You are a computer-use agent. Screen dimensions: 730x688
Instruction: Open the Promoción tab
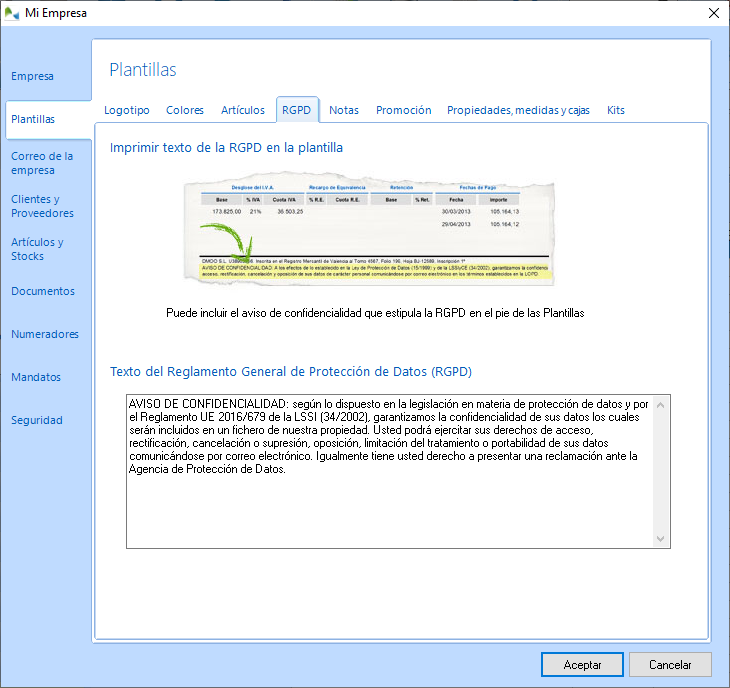[404, 110]
